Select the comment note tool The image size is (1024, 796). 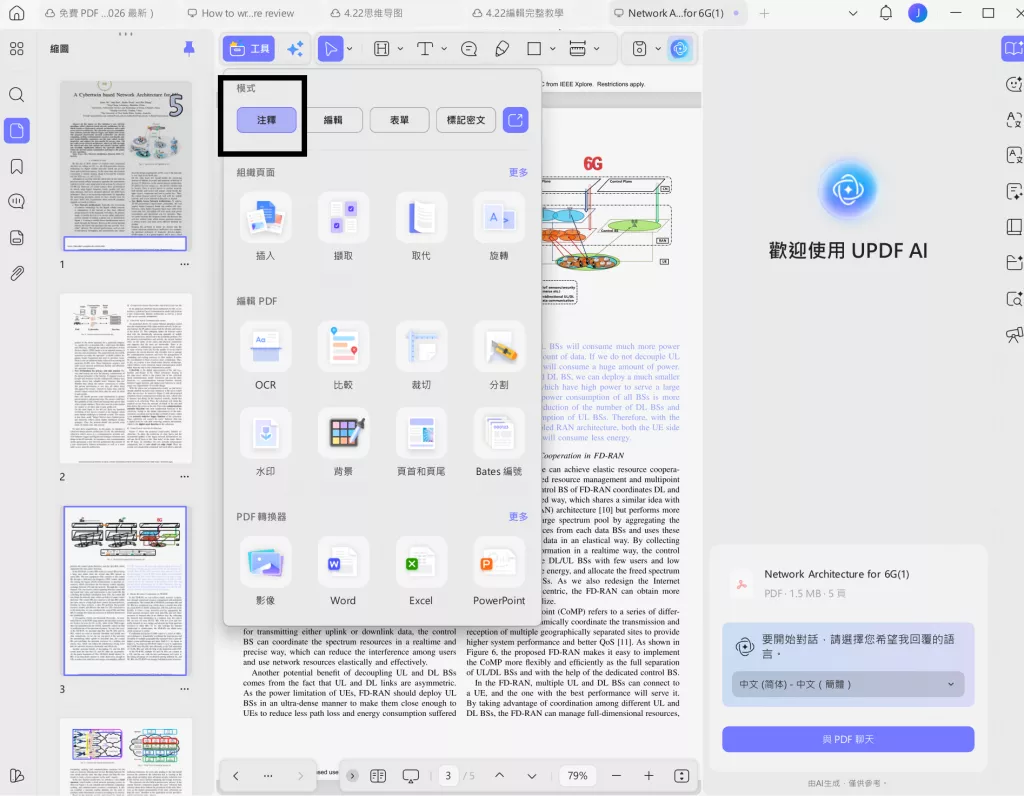[x=469, y=49]
